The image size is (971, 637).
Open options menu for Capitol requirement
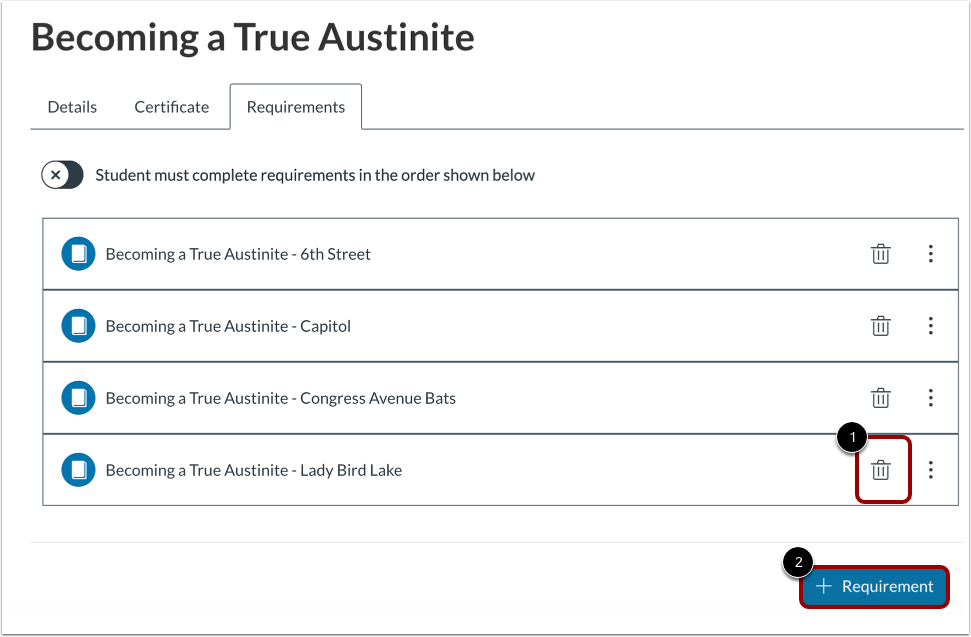[930, 326]
